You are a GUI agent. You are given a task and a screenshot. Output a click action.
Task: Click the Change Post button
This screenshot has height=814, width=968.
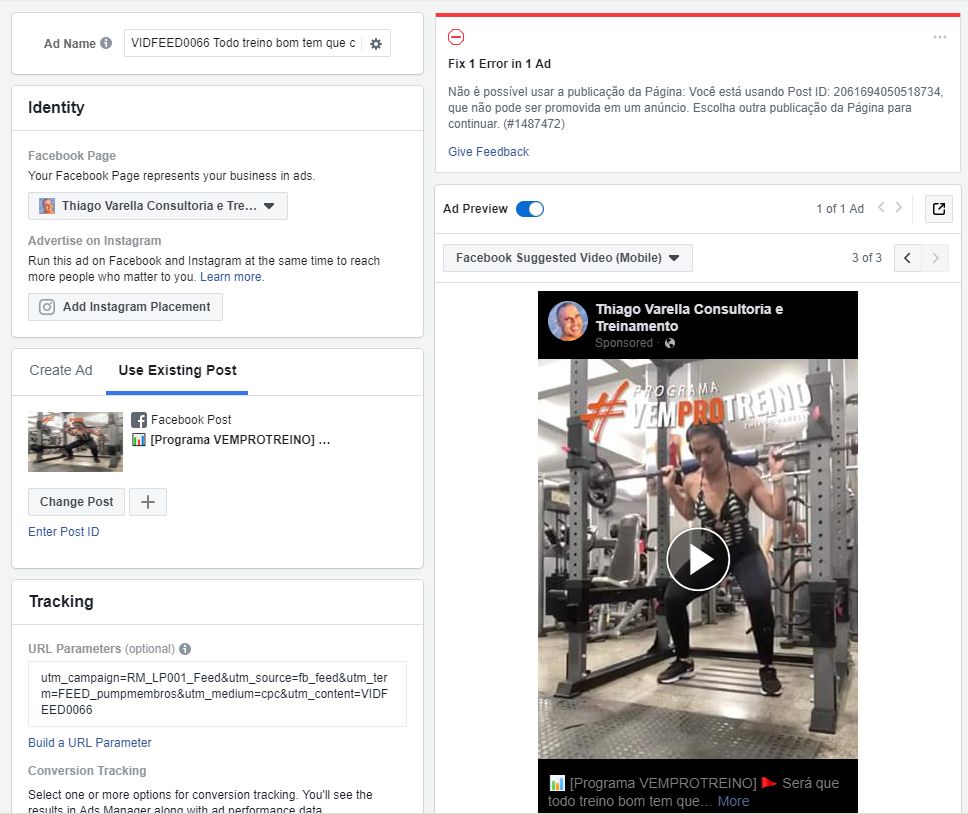[x=77, y=502]
